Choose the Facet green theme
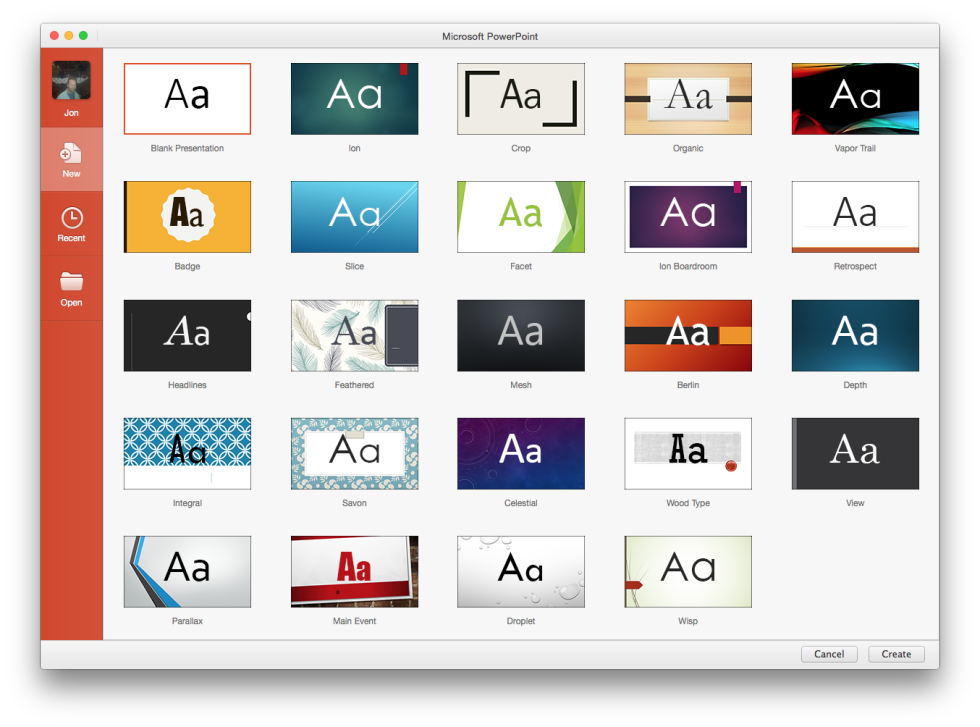 point(521,217)
